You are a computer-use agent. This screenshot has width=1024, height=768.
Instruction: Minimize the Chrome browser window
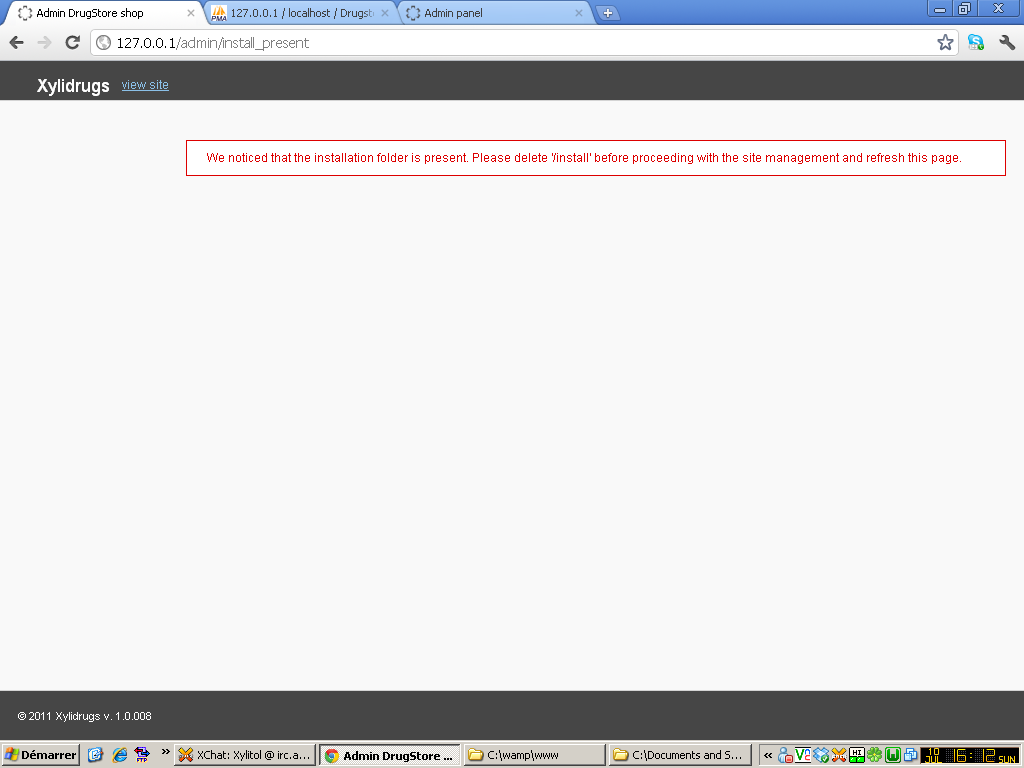[x=940, y=9]
